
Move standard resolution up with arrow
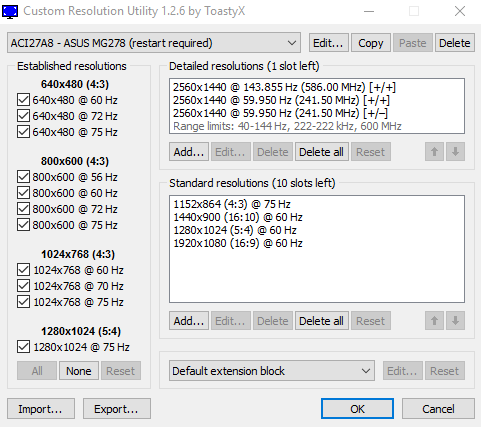point(434,321)
